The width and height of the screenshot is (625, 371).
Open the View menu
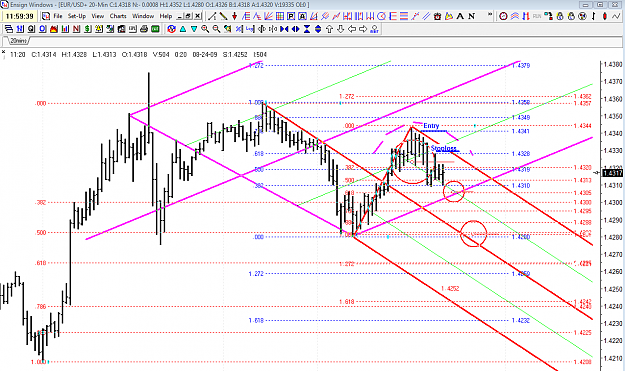click(x=98, y=16)
